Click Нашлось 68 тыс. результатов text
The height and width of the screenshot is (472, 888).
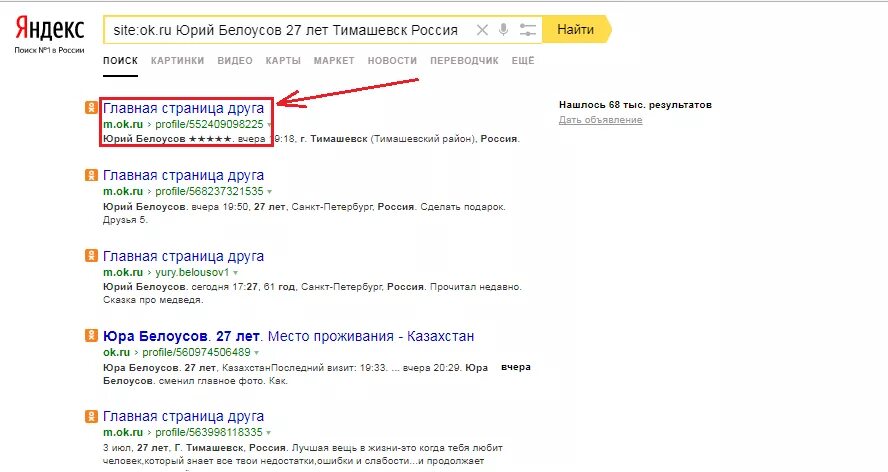tap(635, 104)
